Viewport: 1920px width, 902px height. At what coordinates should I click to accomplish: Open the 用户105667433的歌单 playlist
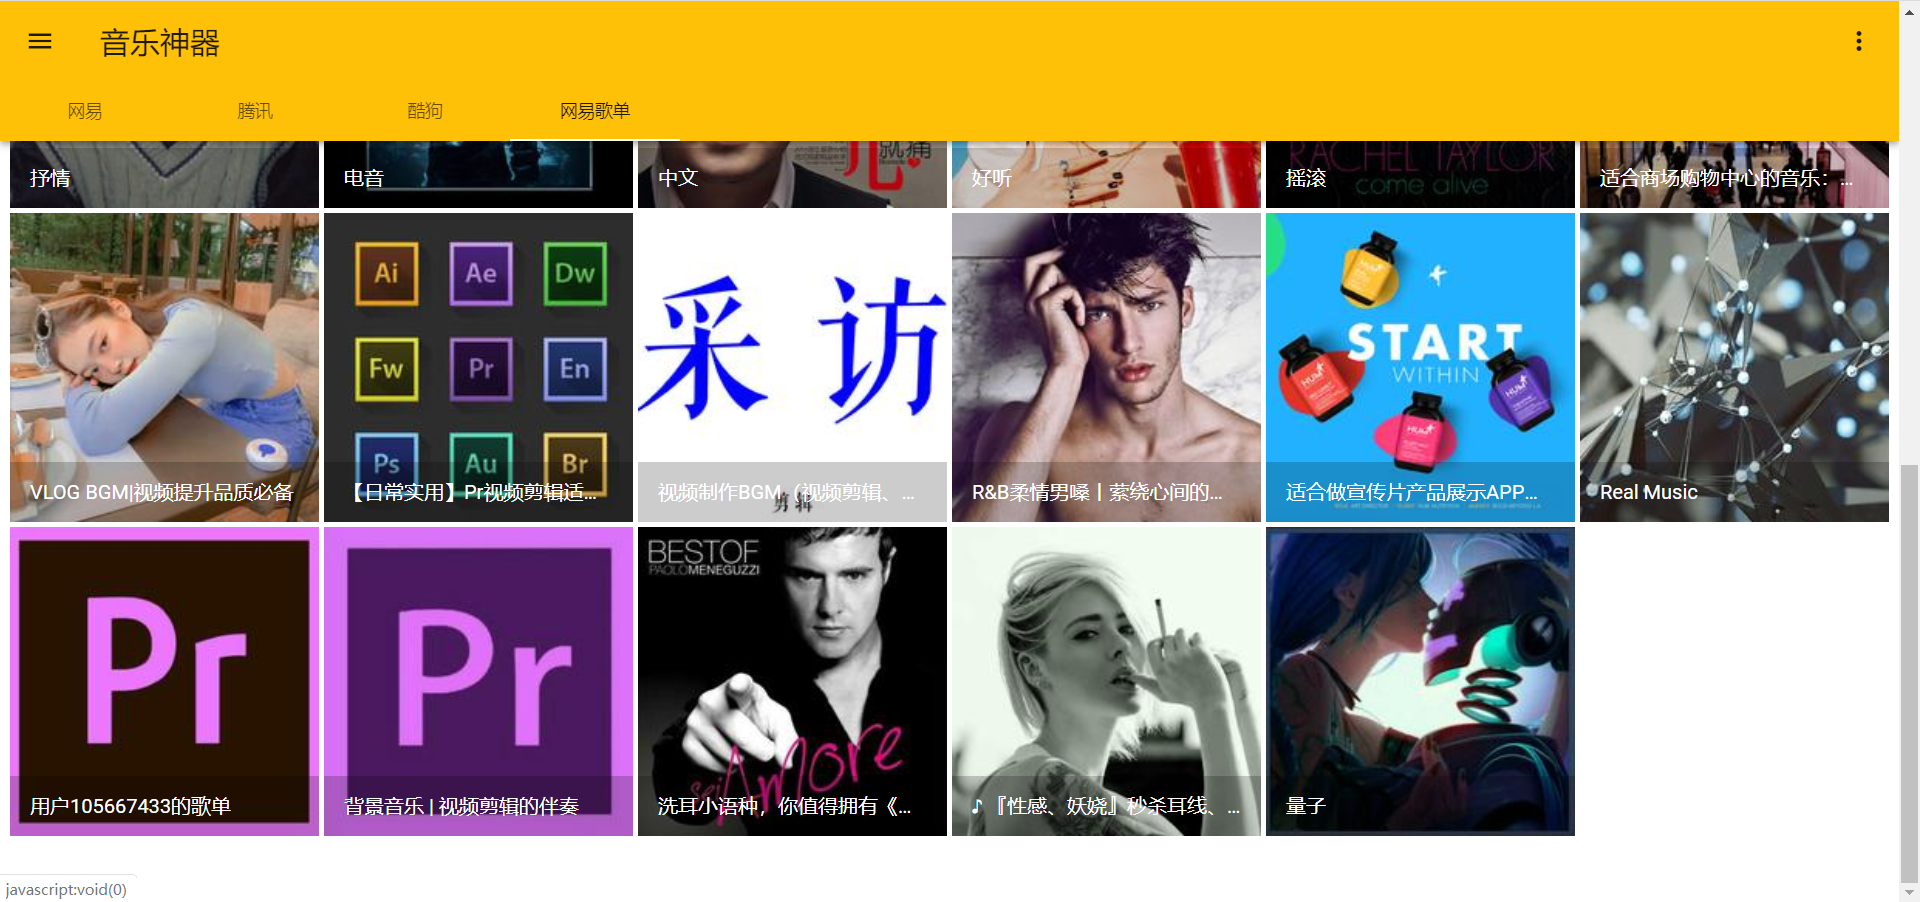(163, 682)
